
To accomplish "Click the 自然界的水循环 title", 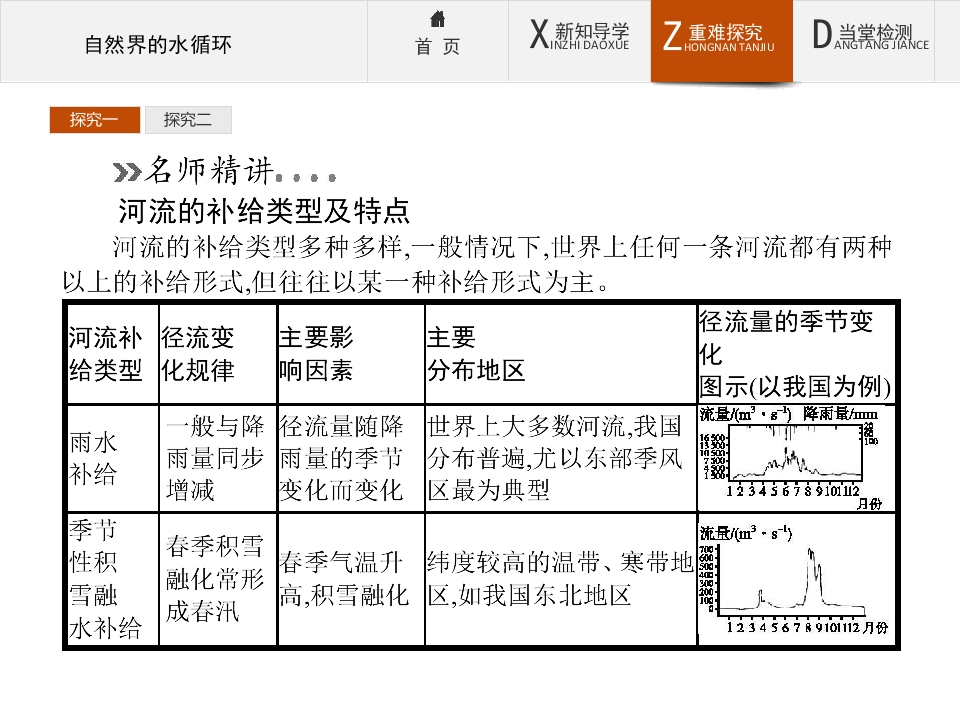I will (158, 45).
